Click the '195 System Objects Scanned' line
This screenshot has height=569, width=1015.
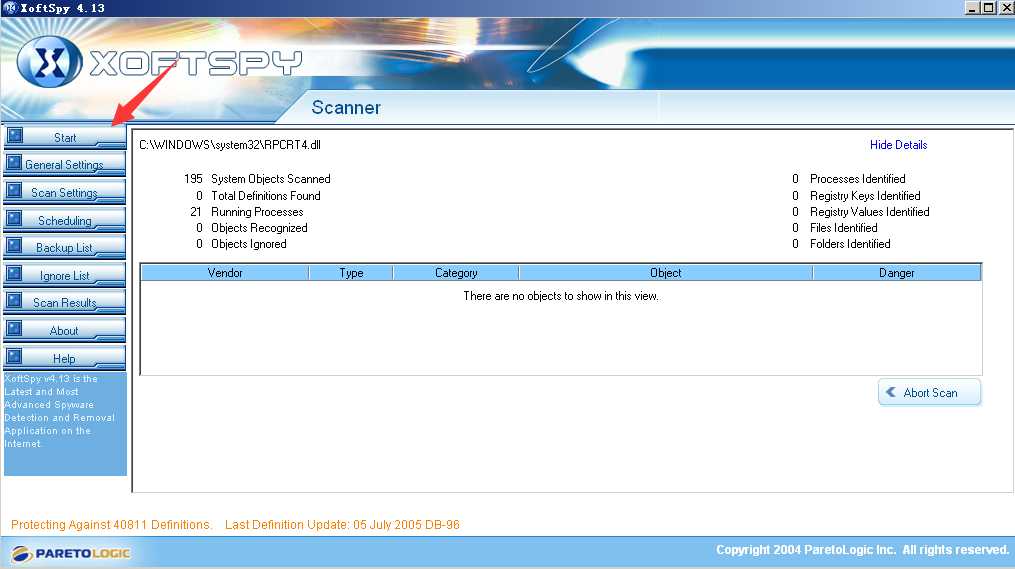[x=257, y=179]
